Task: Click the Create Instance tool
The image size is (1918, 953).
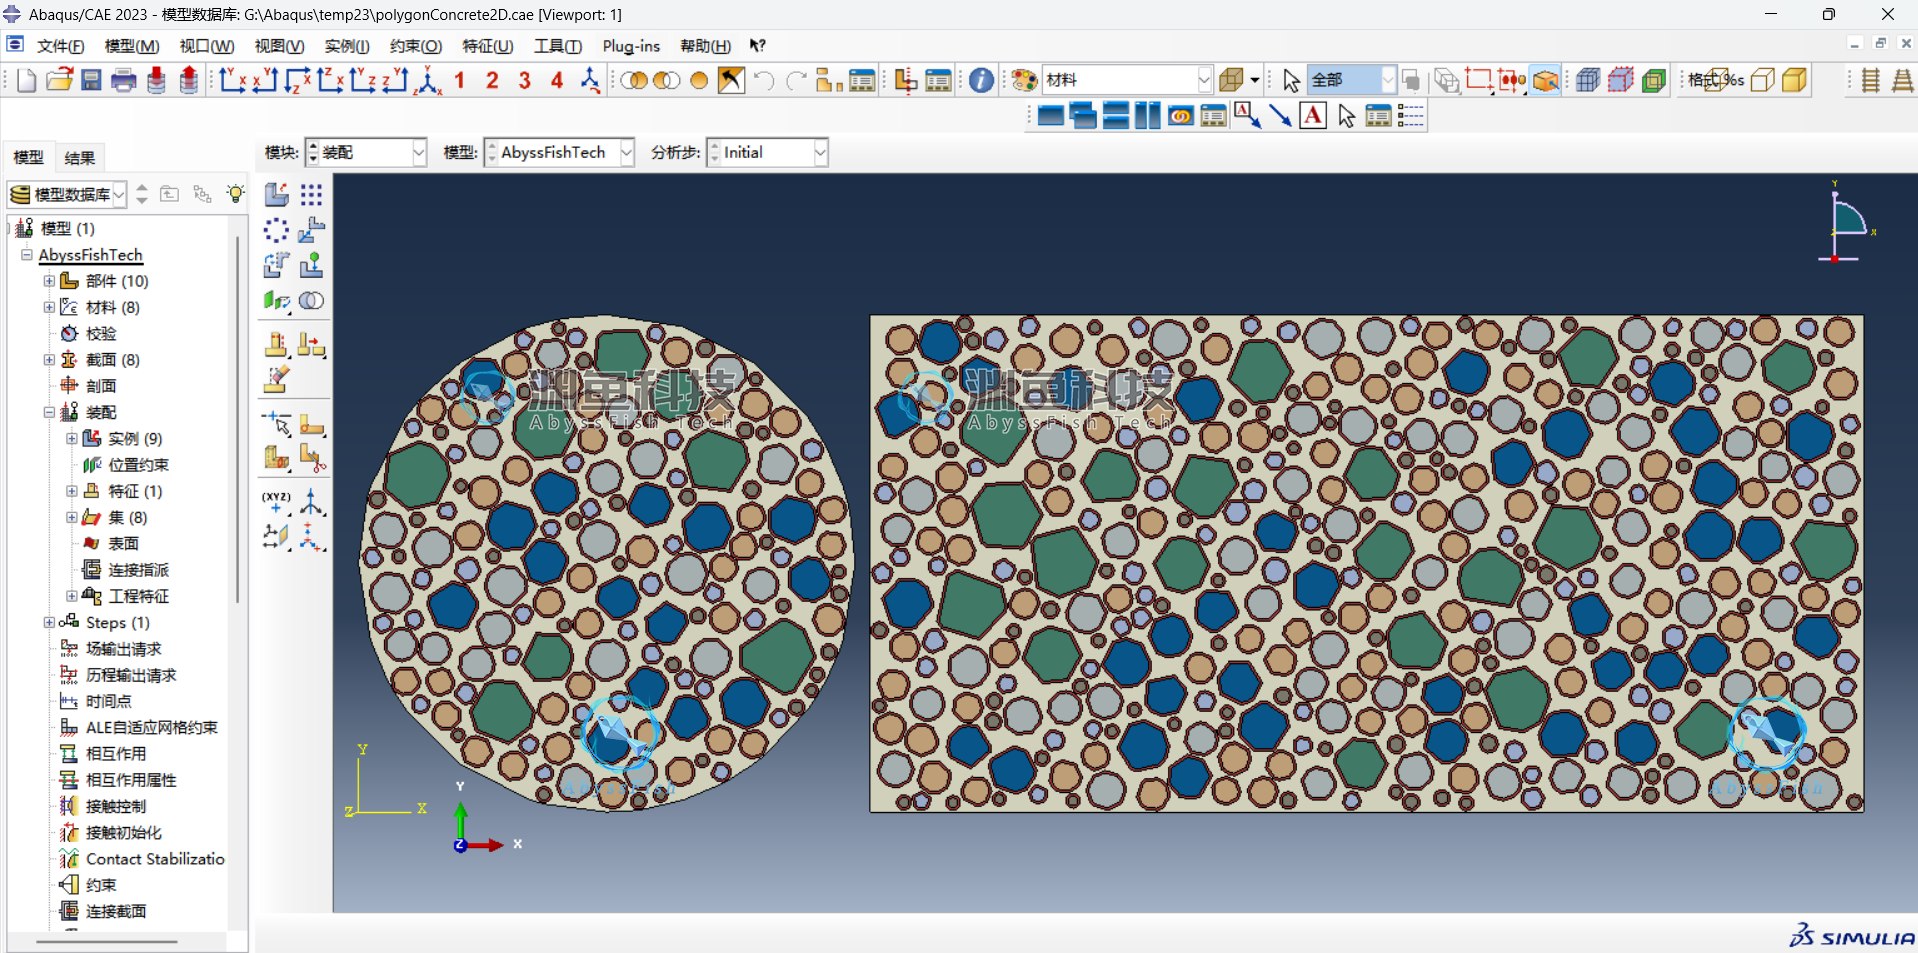Action: pos(277,195)
